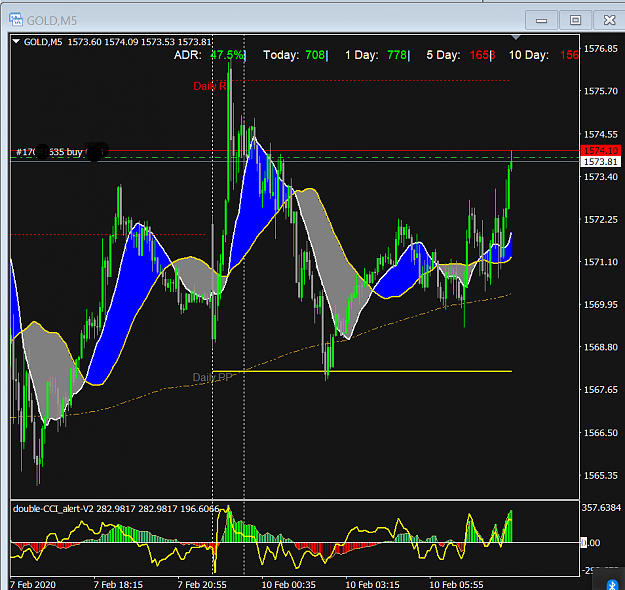This screenshot has width=625, height=590.
Task: Maximize the GOLD,M5 chart window
Action: tap(575, 20)
